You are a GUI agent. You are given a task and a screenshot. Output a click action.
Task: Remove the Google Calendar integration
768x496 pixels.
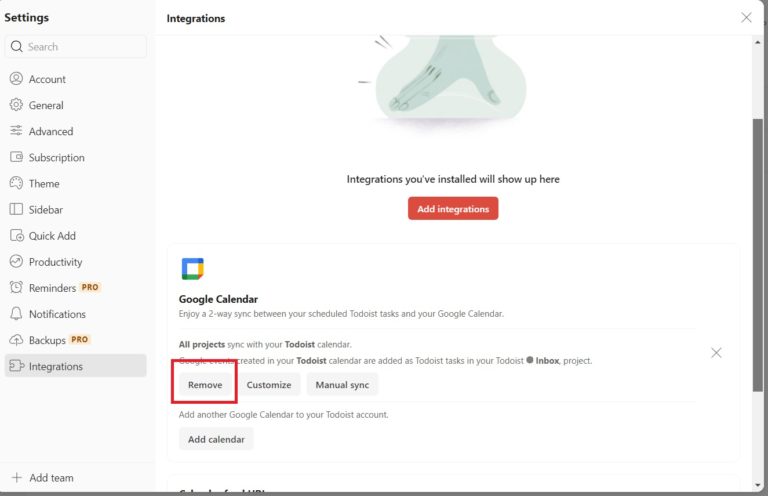pos(205,385)
